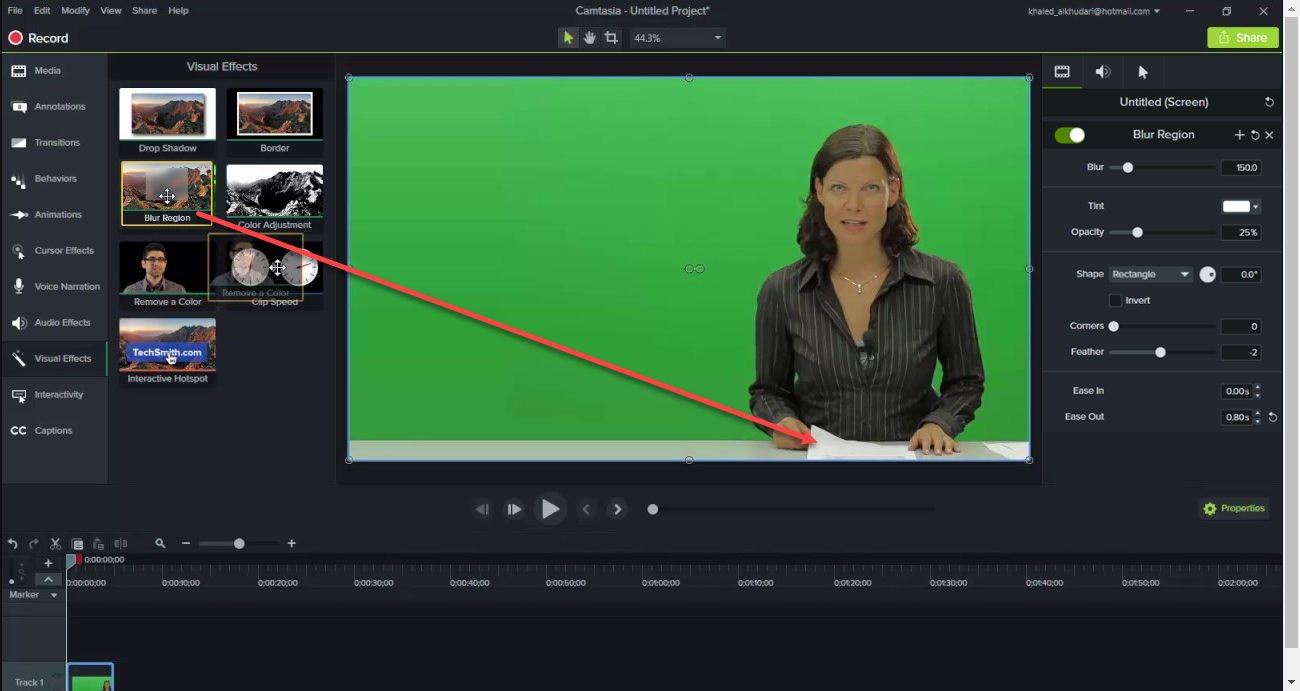Viewport: 1300px width, 691px height.
Task: Decrease the Ease Out value
Action: (x=1257, y=421)
